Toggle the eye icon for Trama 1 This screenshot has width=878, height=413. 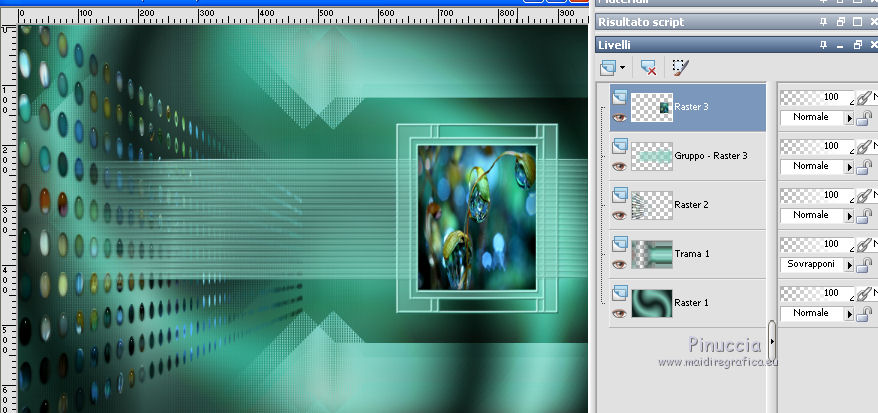pyautogui.click(x=619, y=264)
